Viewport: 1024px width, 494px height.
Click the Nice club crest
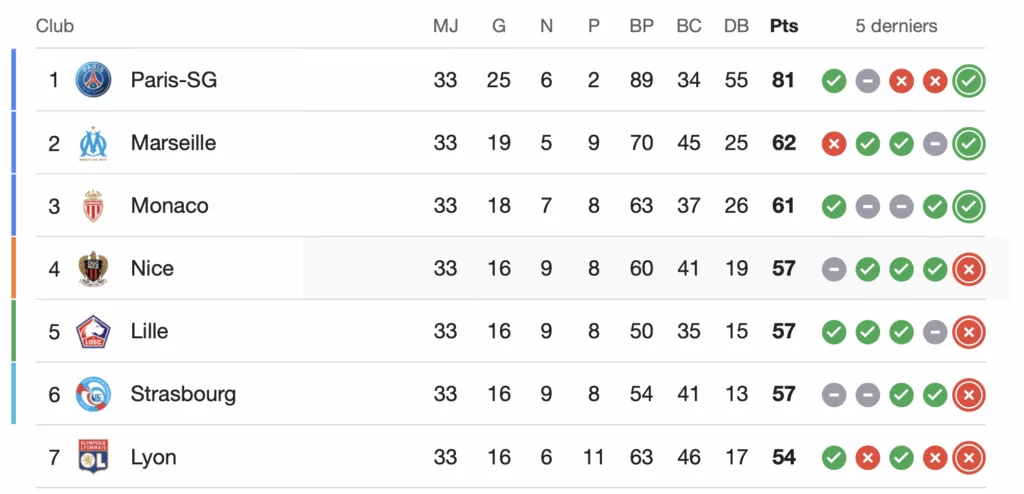pos(93,269)
